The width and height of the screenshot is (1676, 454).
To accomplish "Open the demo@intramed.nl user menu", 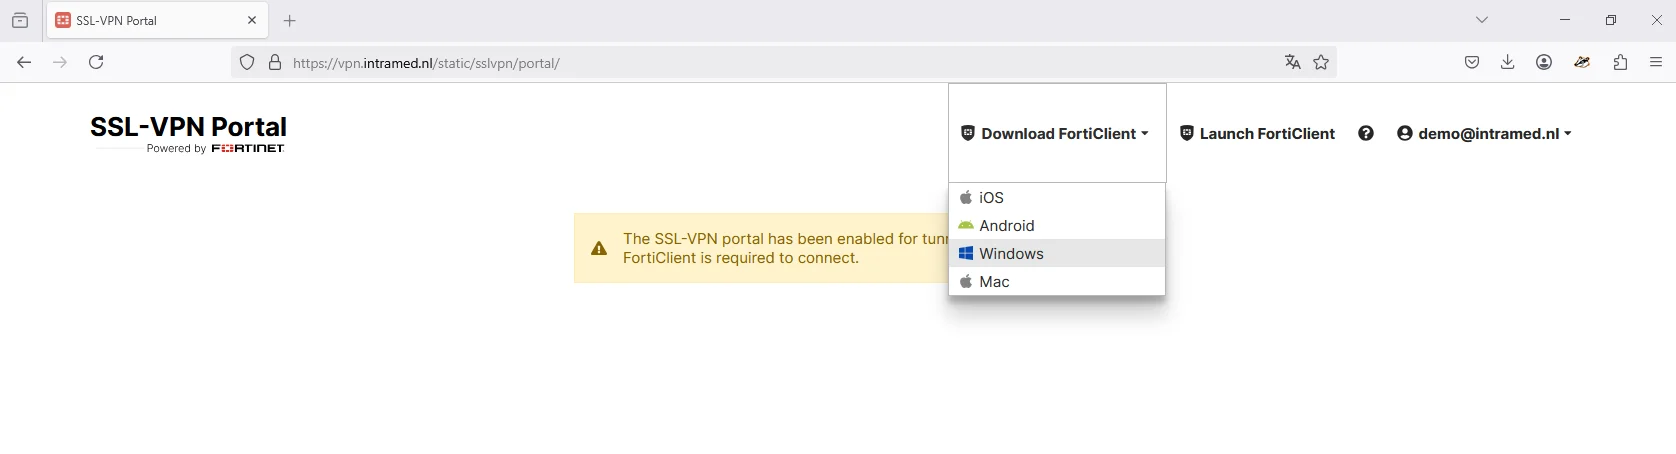I will pyautogui.click(x=1484, y=133).
